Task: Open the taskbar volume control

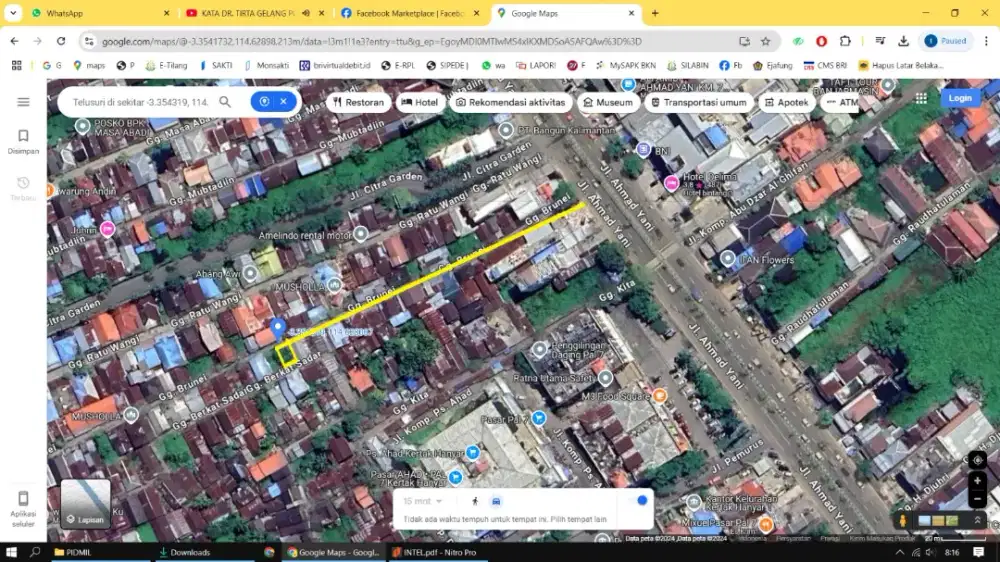Action: point(930,552)
